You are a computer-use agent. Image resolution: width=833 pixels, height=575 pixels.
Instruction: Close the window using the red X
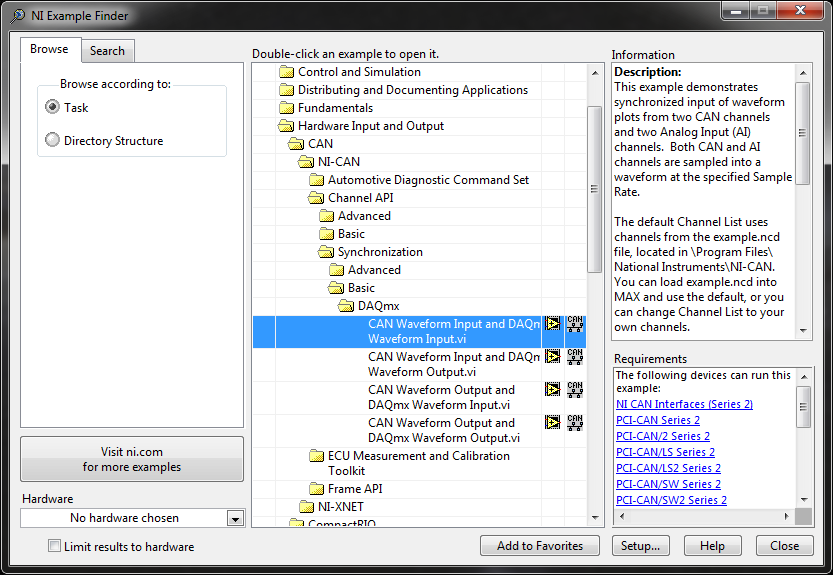801,11
